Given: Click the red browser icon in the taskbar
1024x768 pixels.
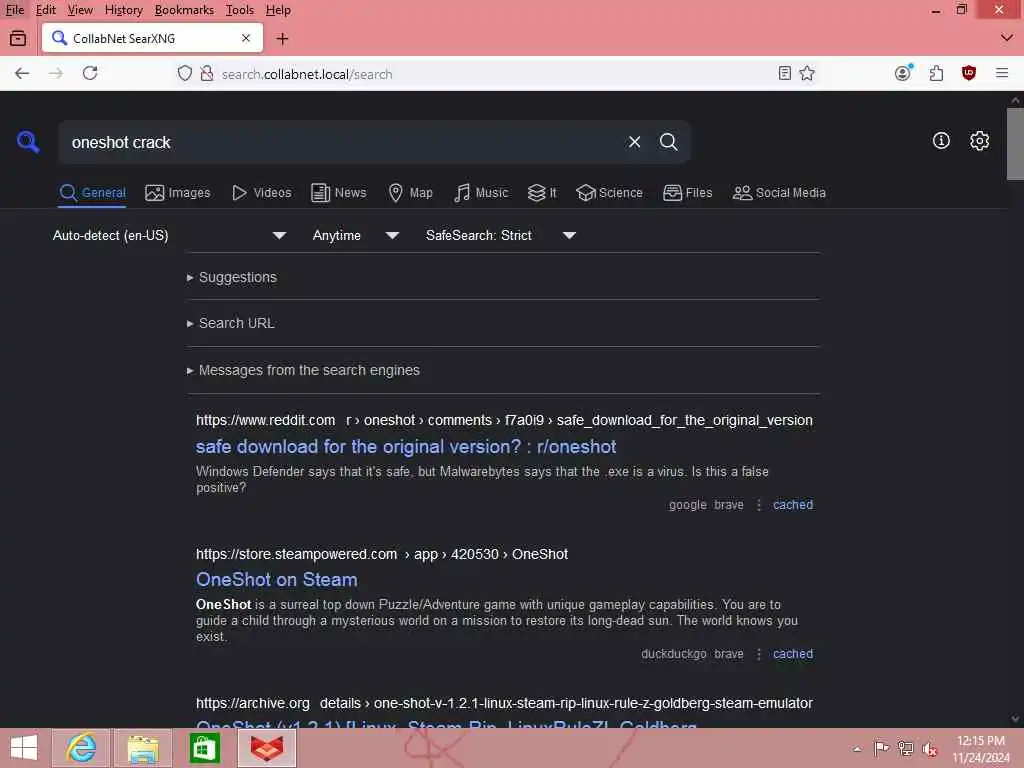Looking at the screenshot, I should [x=267, y=748].
